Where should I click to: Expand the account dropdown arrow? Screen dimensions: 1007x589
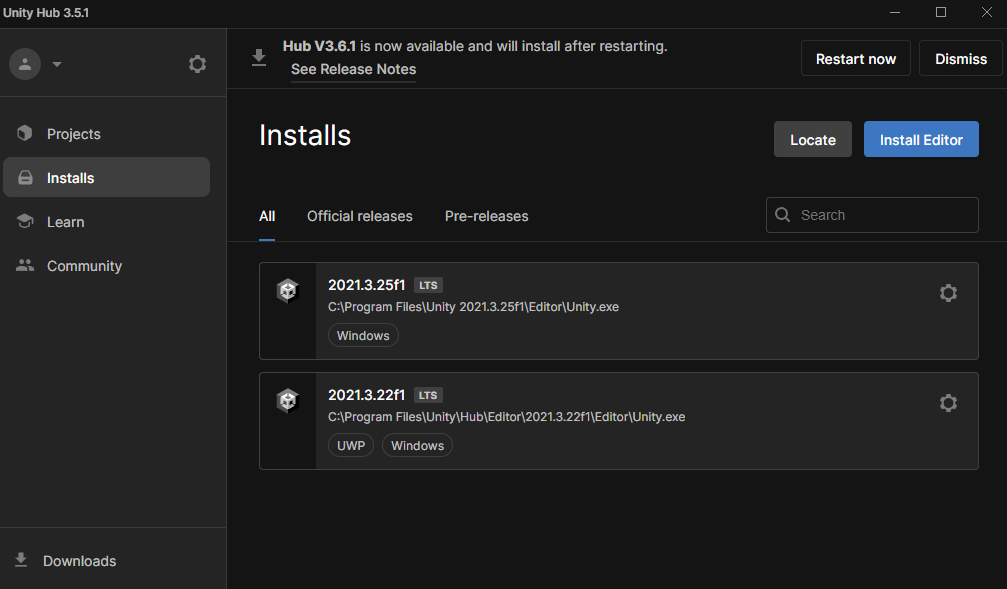tap(57, 64)
